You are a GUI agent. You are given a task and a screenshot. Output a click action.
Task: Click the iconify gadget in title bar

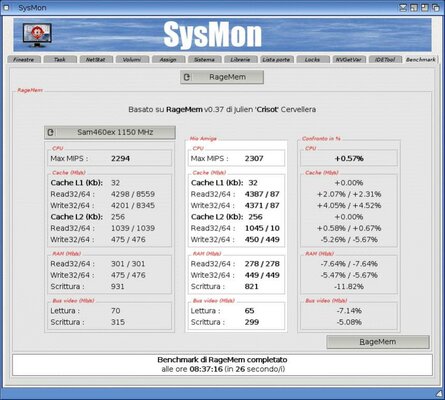(403, 7)
